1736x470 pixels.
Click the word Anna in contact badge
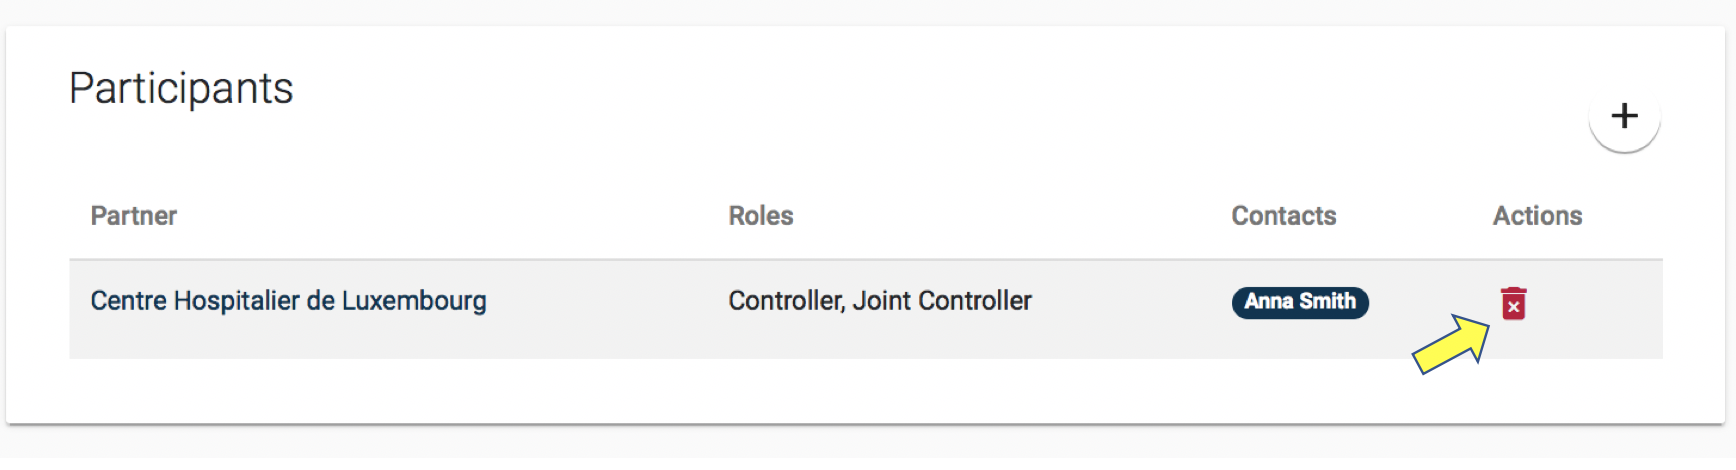point(1268,302)
